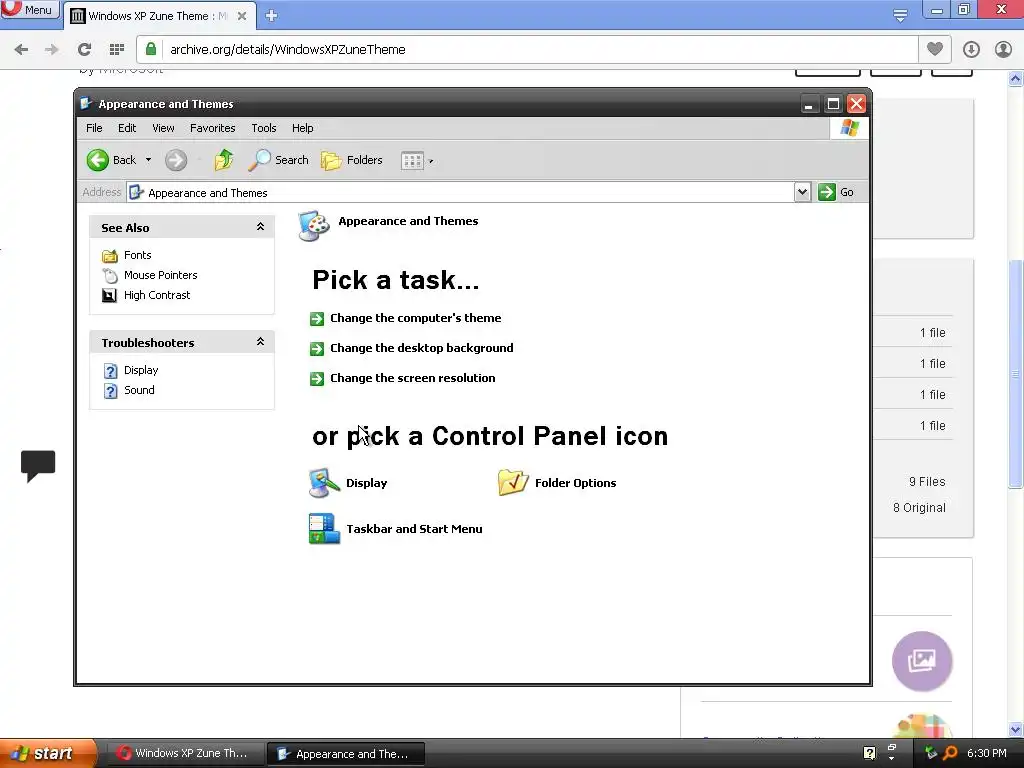Click Change the screen resolution
Image resolution: width=1024 pixels, height=768 pixels.
(x=412, y=378)
